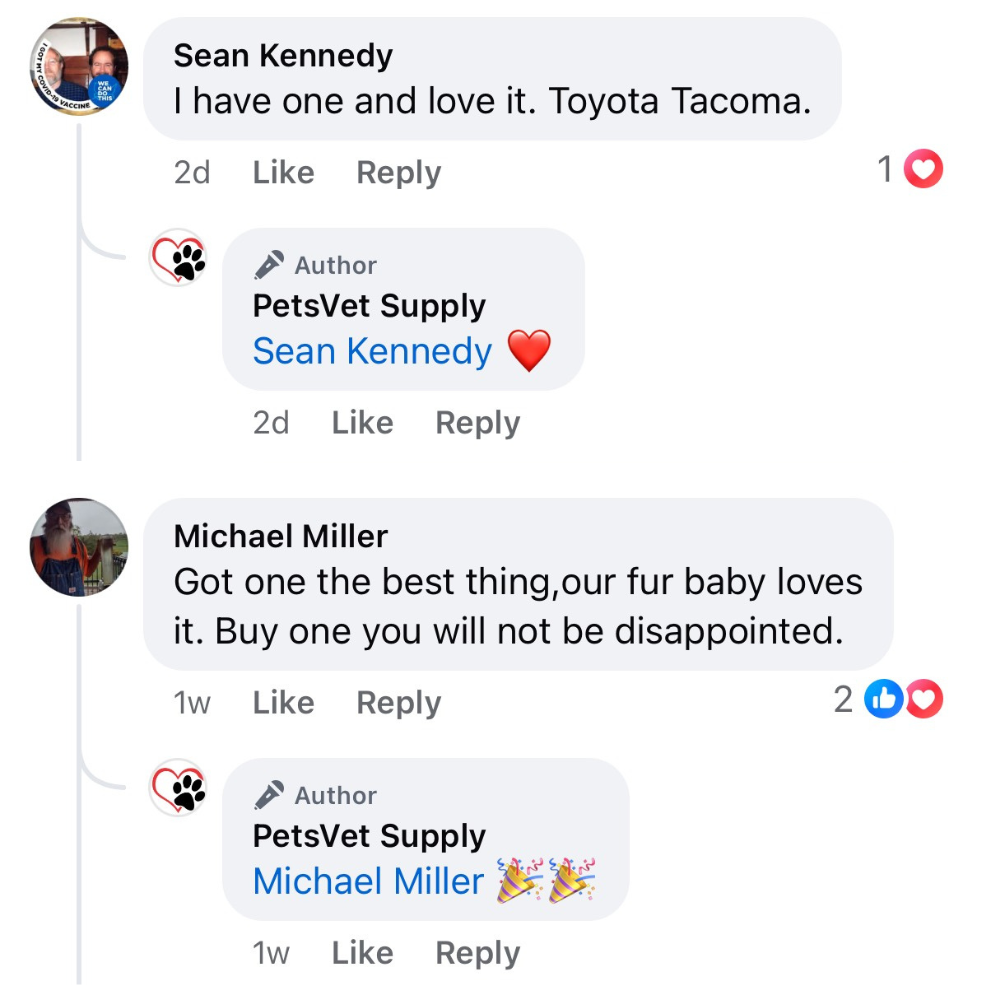This screenshot has height=1000, width=1000.
Task: Open Michael Miller's profile picture
Action: coord(78,547)
